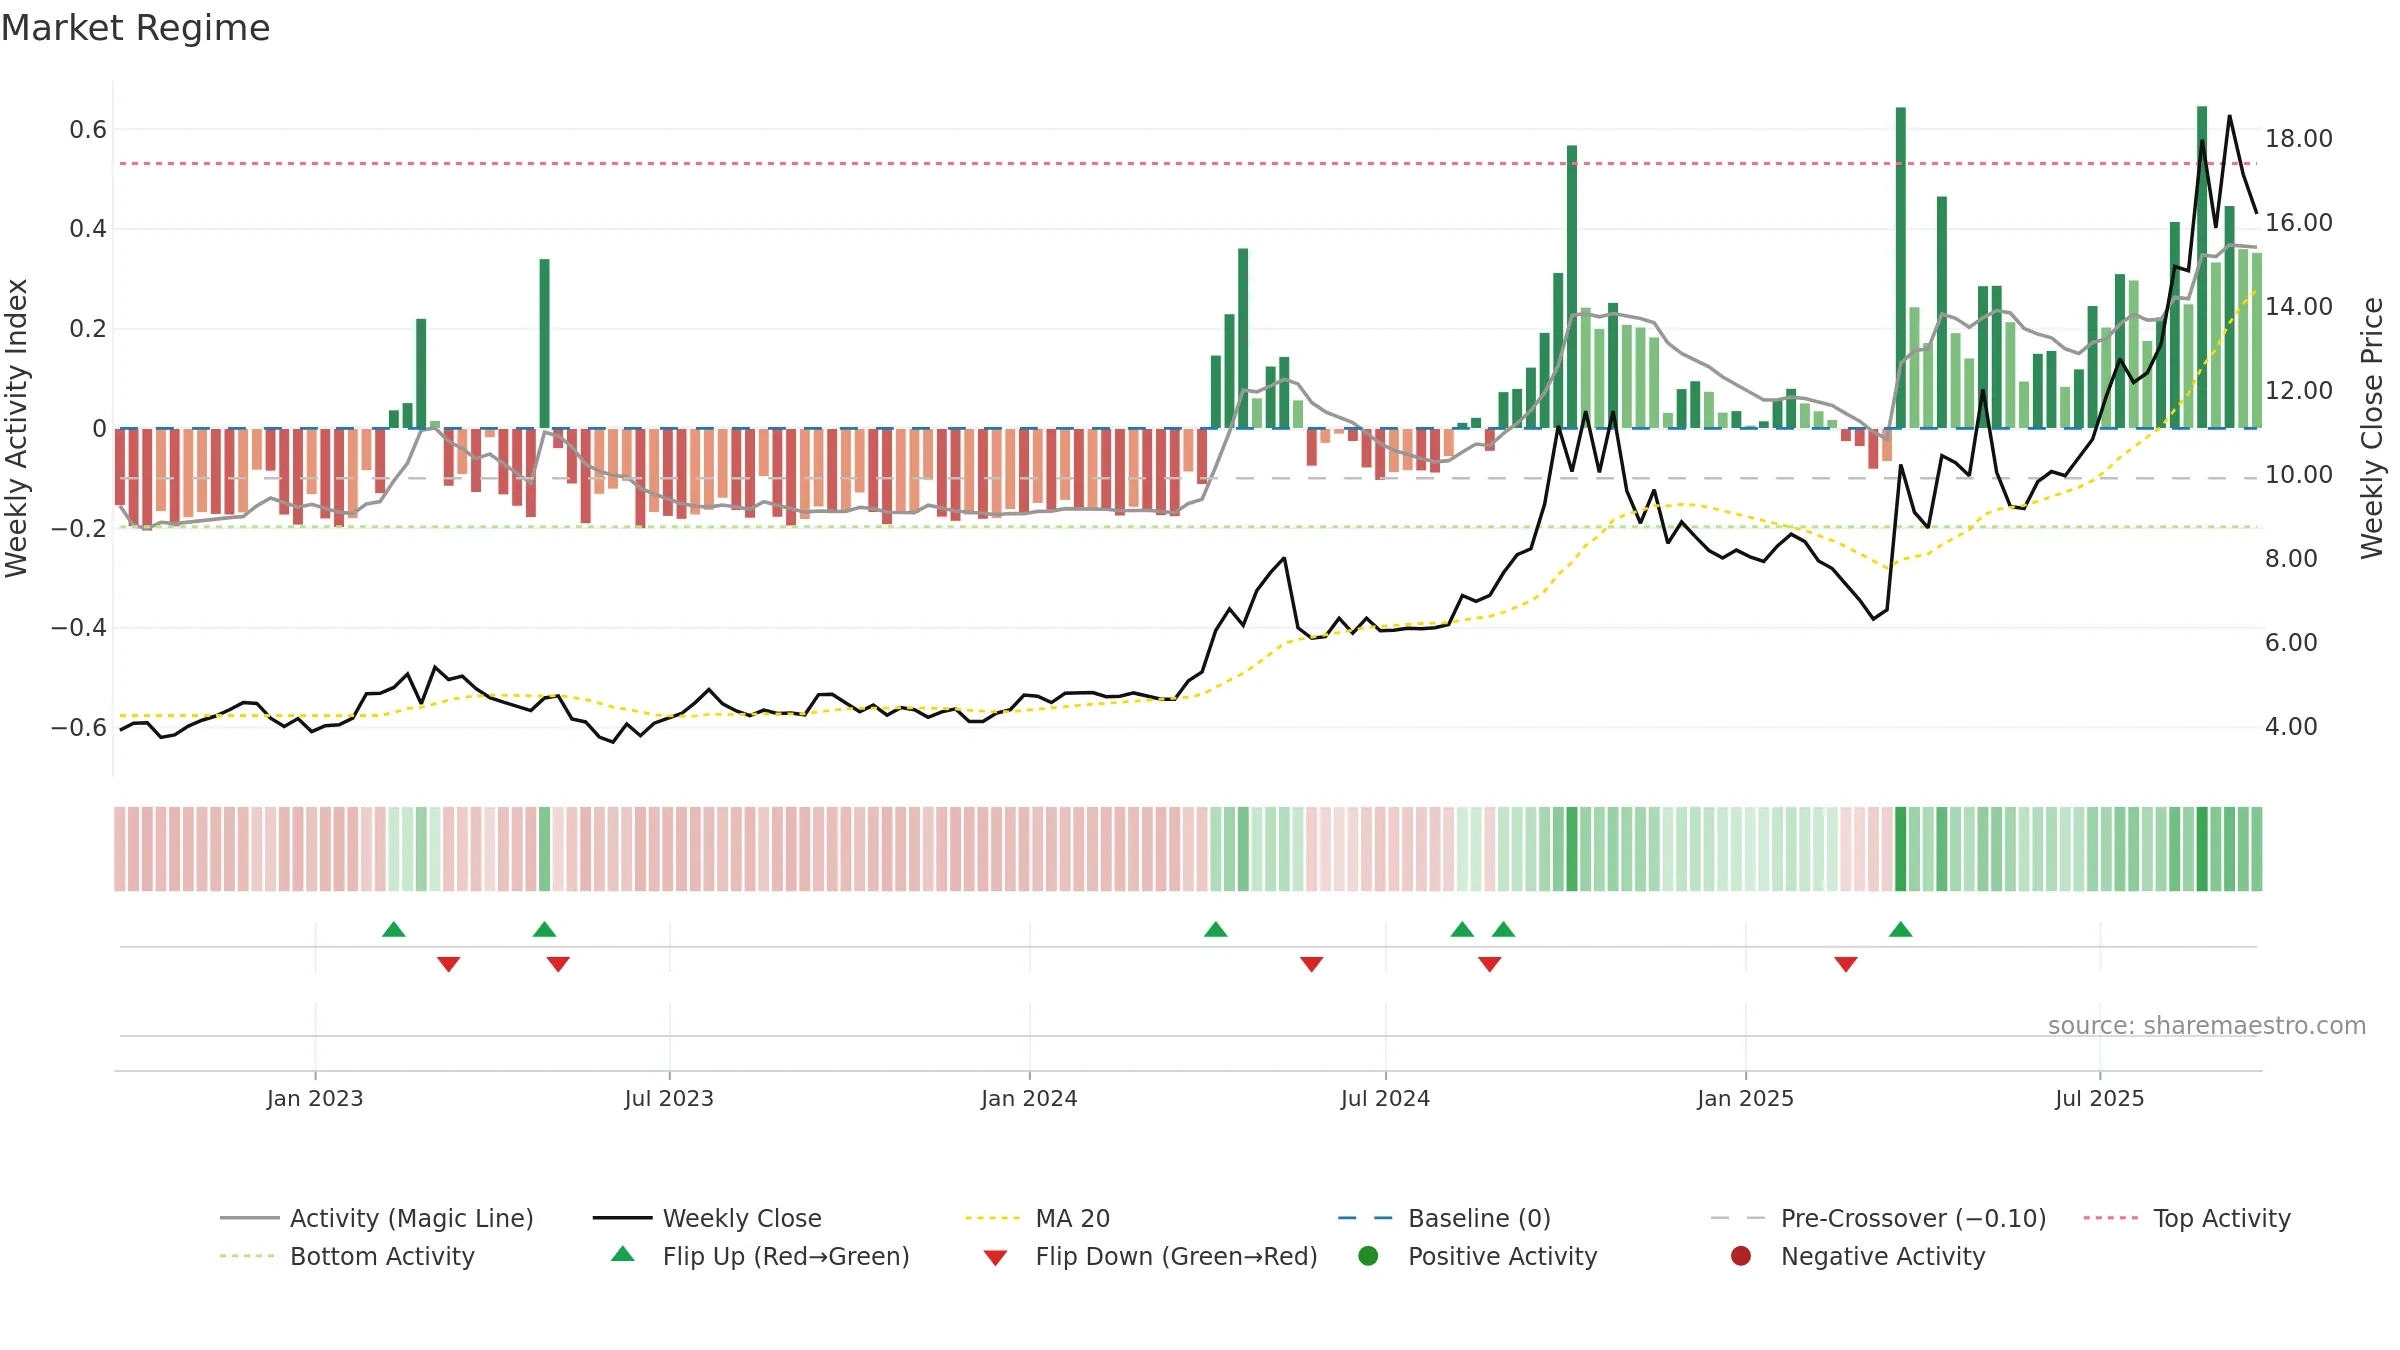The image size is (2400, 1350).
Task: Click the Jan 2024 axis label
Action: tap(1029, 1098)
